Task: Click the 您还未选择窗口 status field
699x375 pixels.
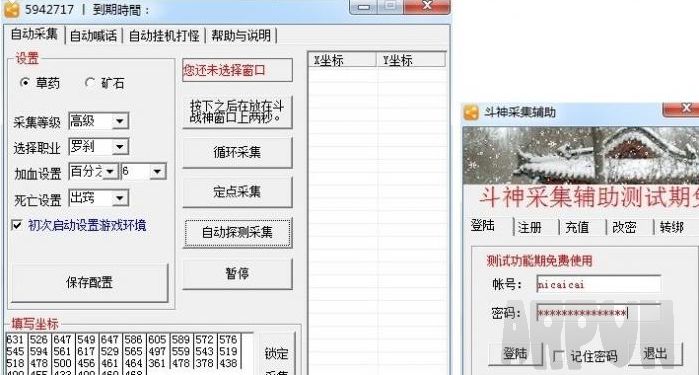Action: (x=237, y=70)
